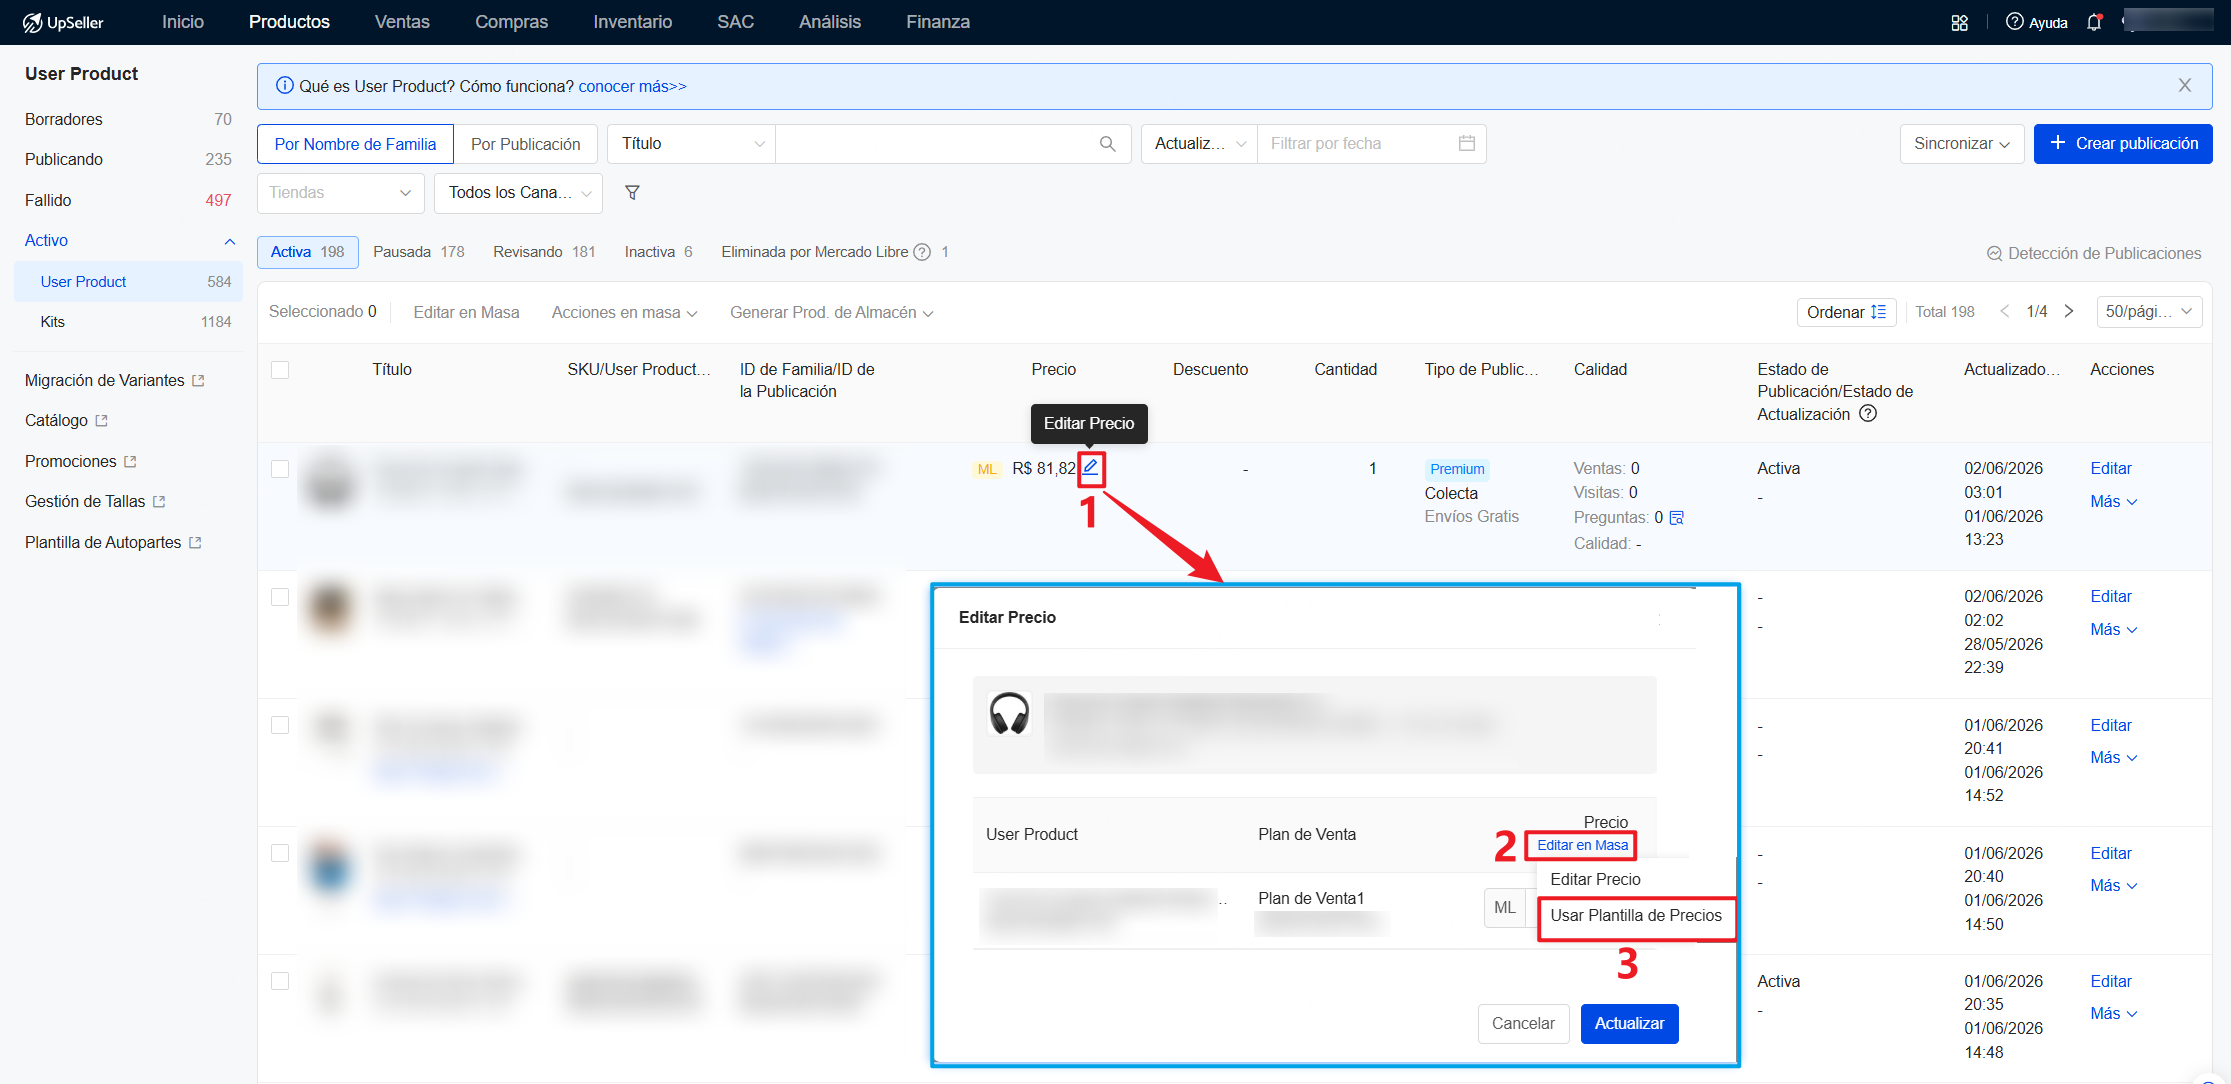Viewport: 2231px width, 1084px height.
Task: Click the search text input field
Action: (937, 144)
